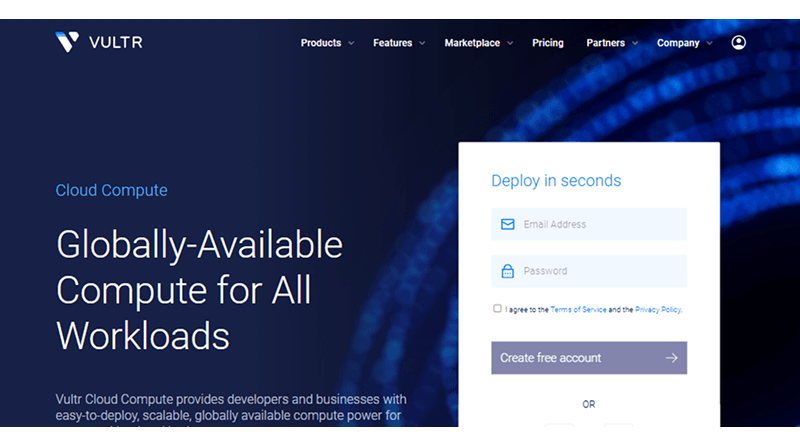Open the Marketplace menu
This screenshot has width=800, height=445.
[x=472, y=43]
